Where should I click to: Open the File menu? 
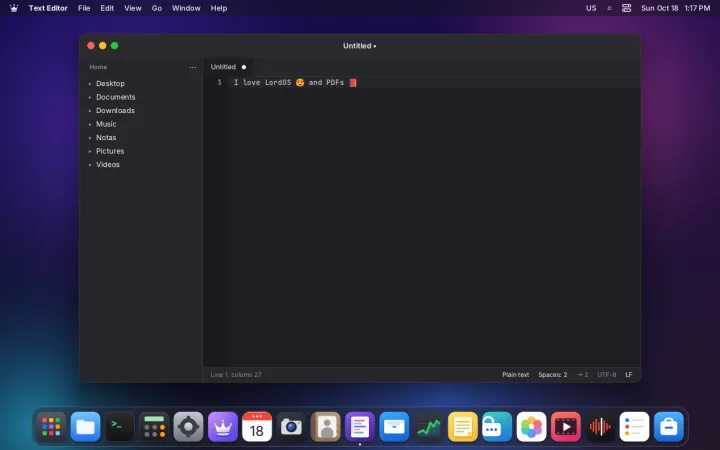tap(84, 8)
